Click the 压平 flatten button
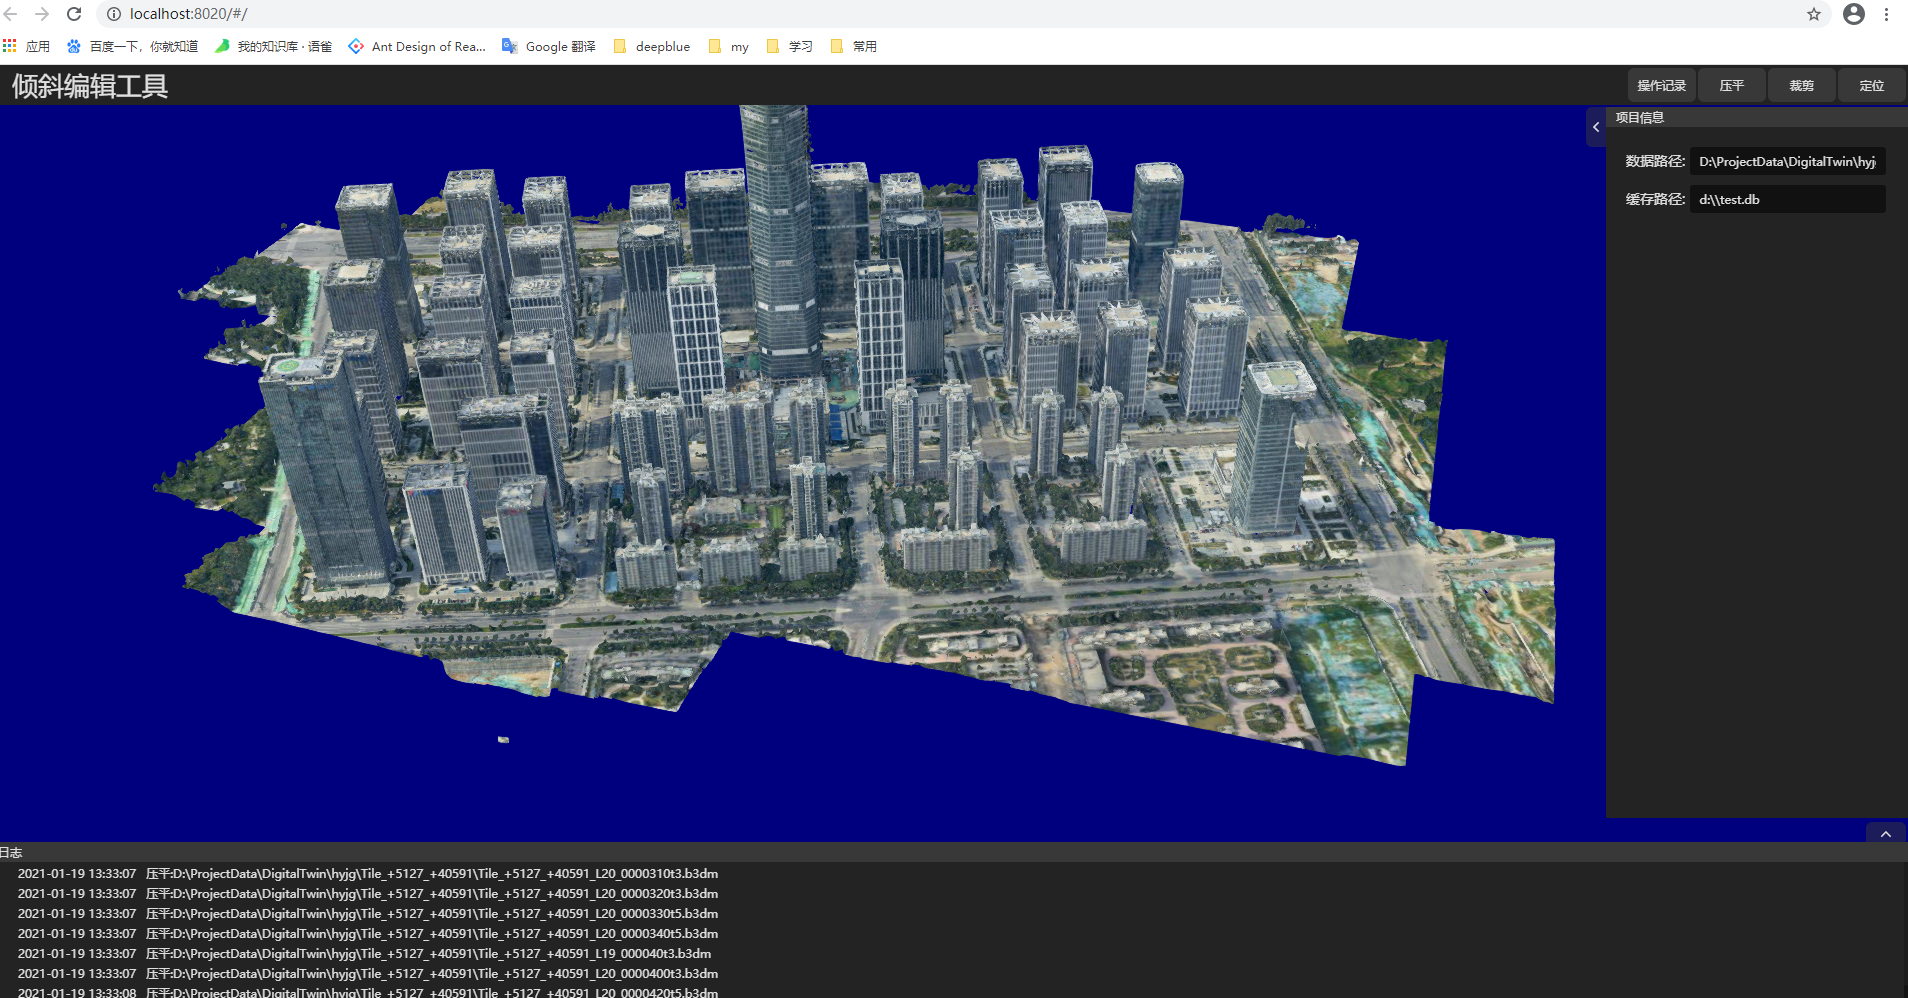1908x998 pixels. (x=1732, y=86)
